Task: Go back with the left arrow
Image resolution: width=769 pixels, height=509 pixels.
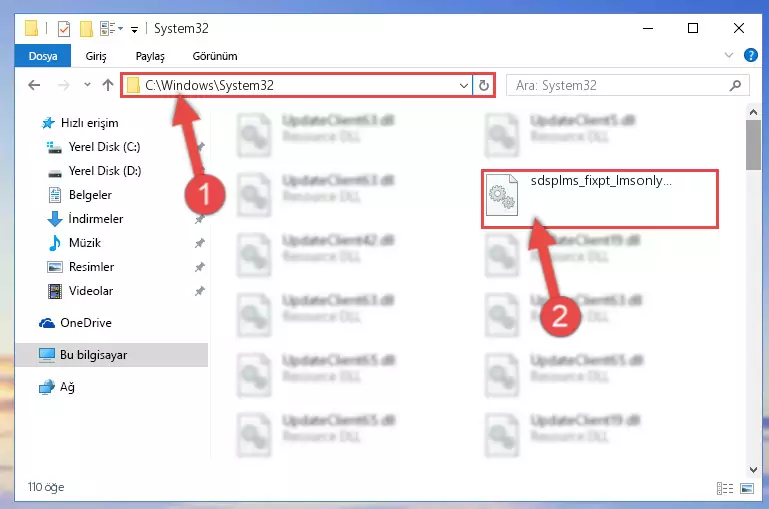Action: point(34,85)
